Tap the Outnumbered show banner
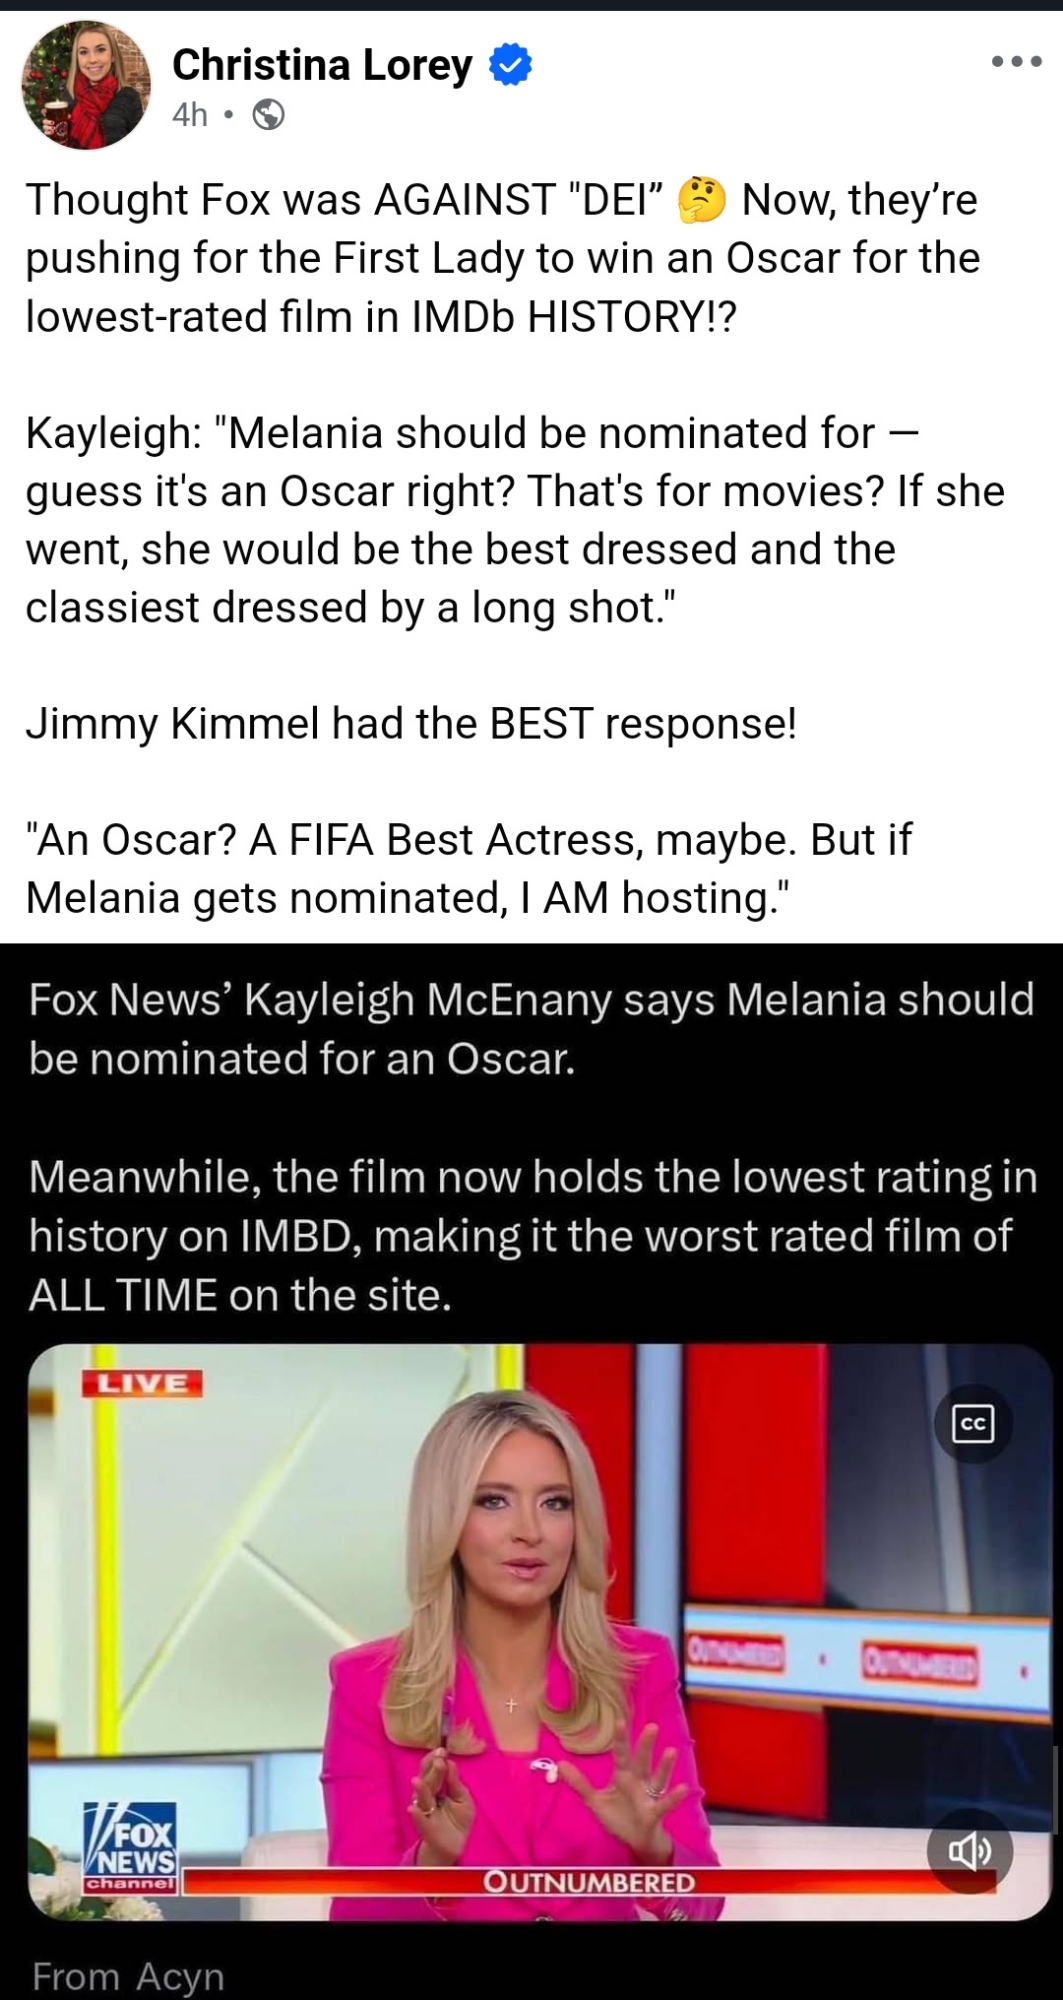 pos(589,1881)
